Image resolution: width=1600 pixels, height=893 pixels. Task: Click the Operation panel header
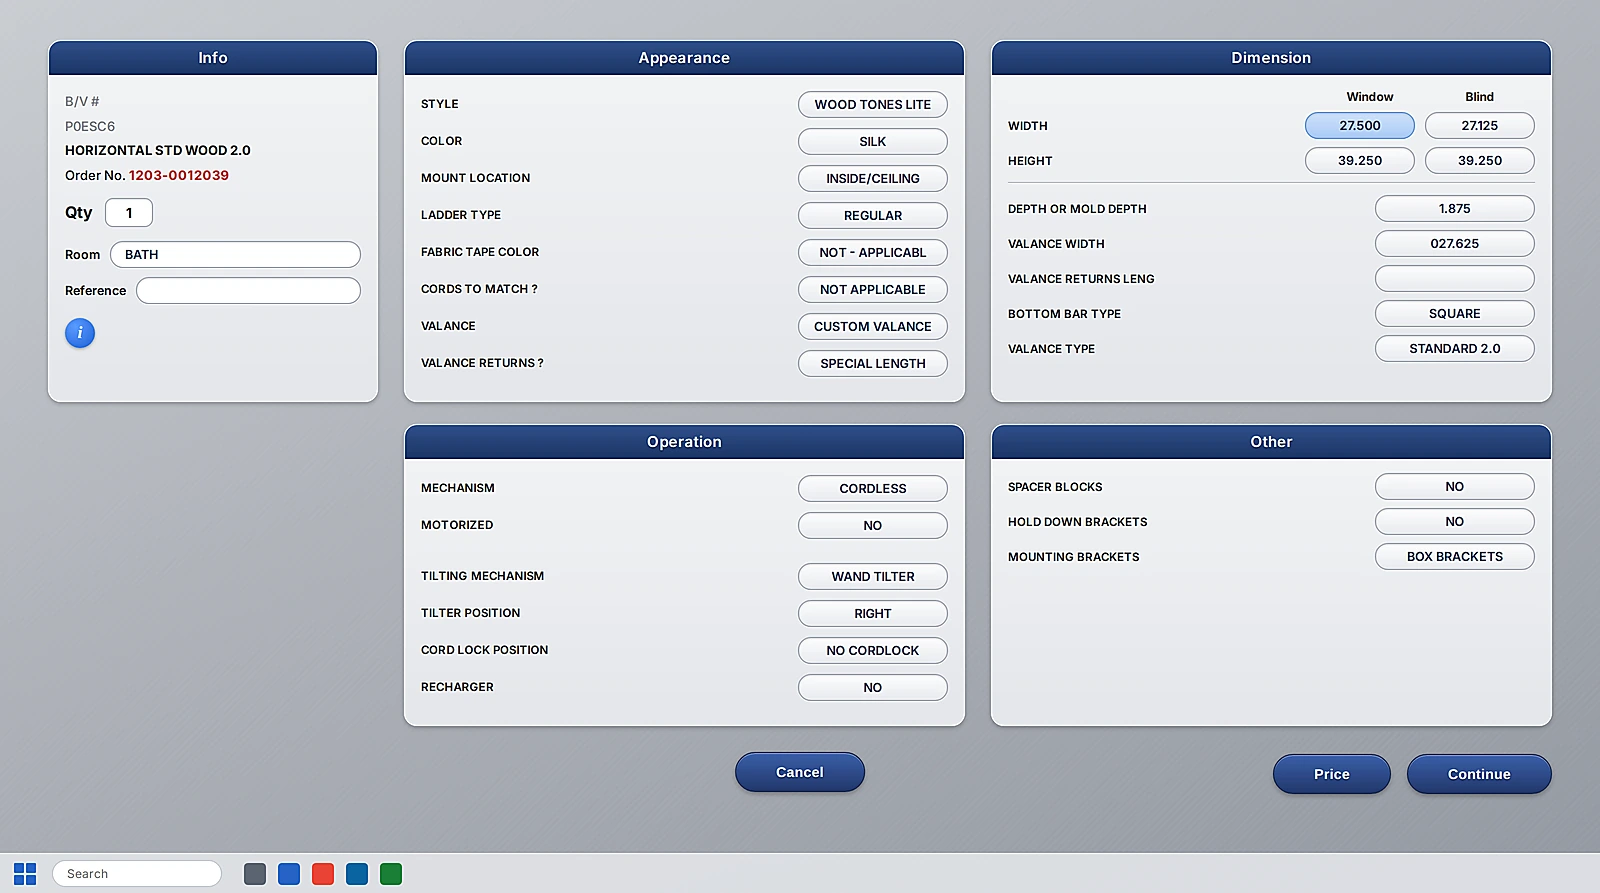click(x=684, y=442)
